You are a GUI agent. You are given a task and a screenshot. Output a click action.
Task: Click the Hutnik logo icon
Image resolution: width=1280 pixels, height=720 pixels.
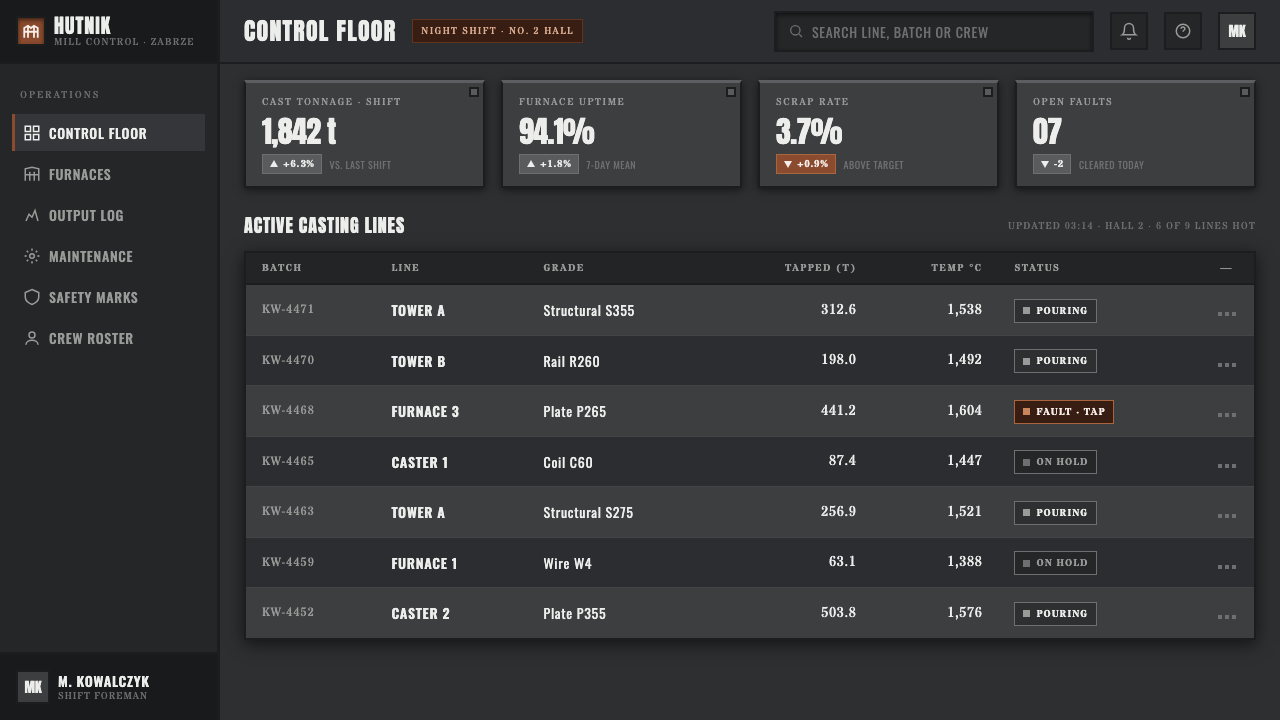click(x=31, y=31)
